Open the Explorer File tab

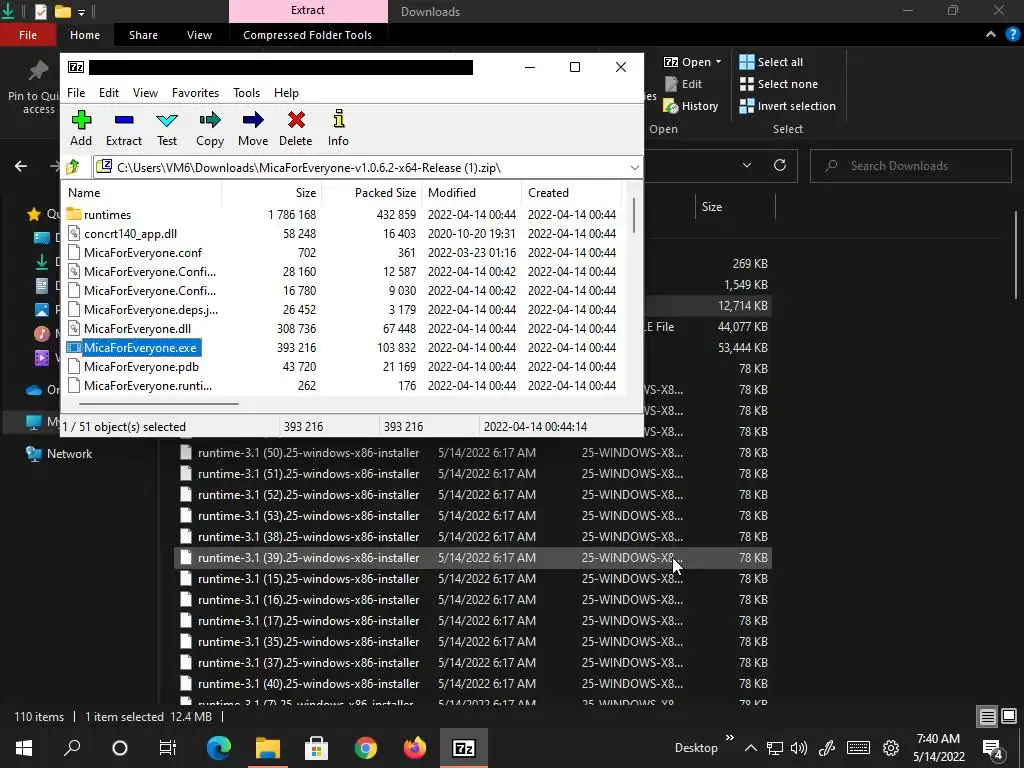(28, 35)
